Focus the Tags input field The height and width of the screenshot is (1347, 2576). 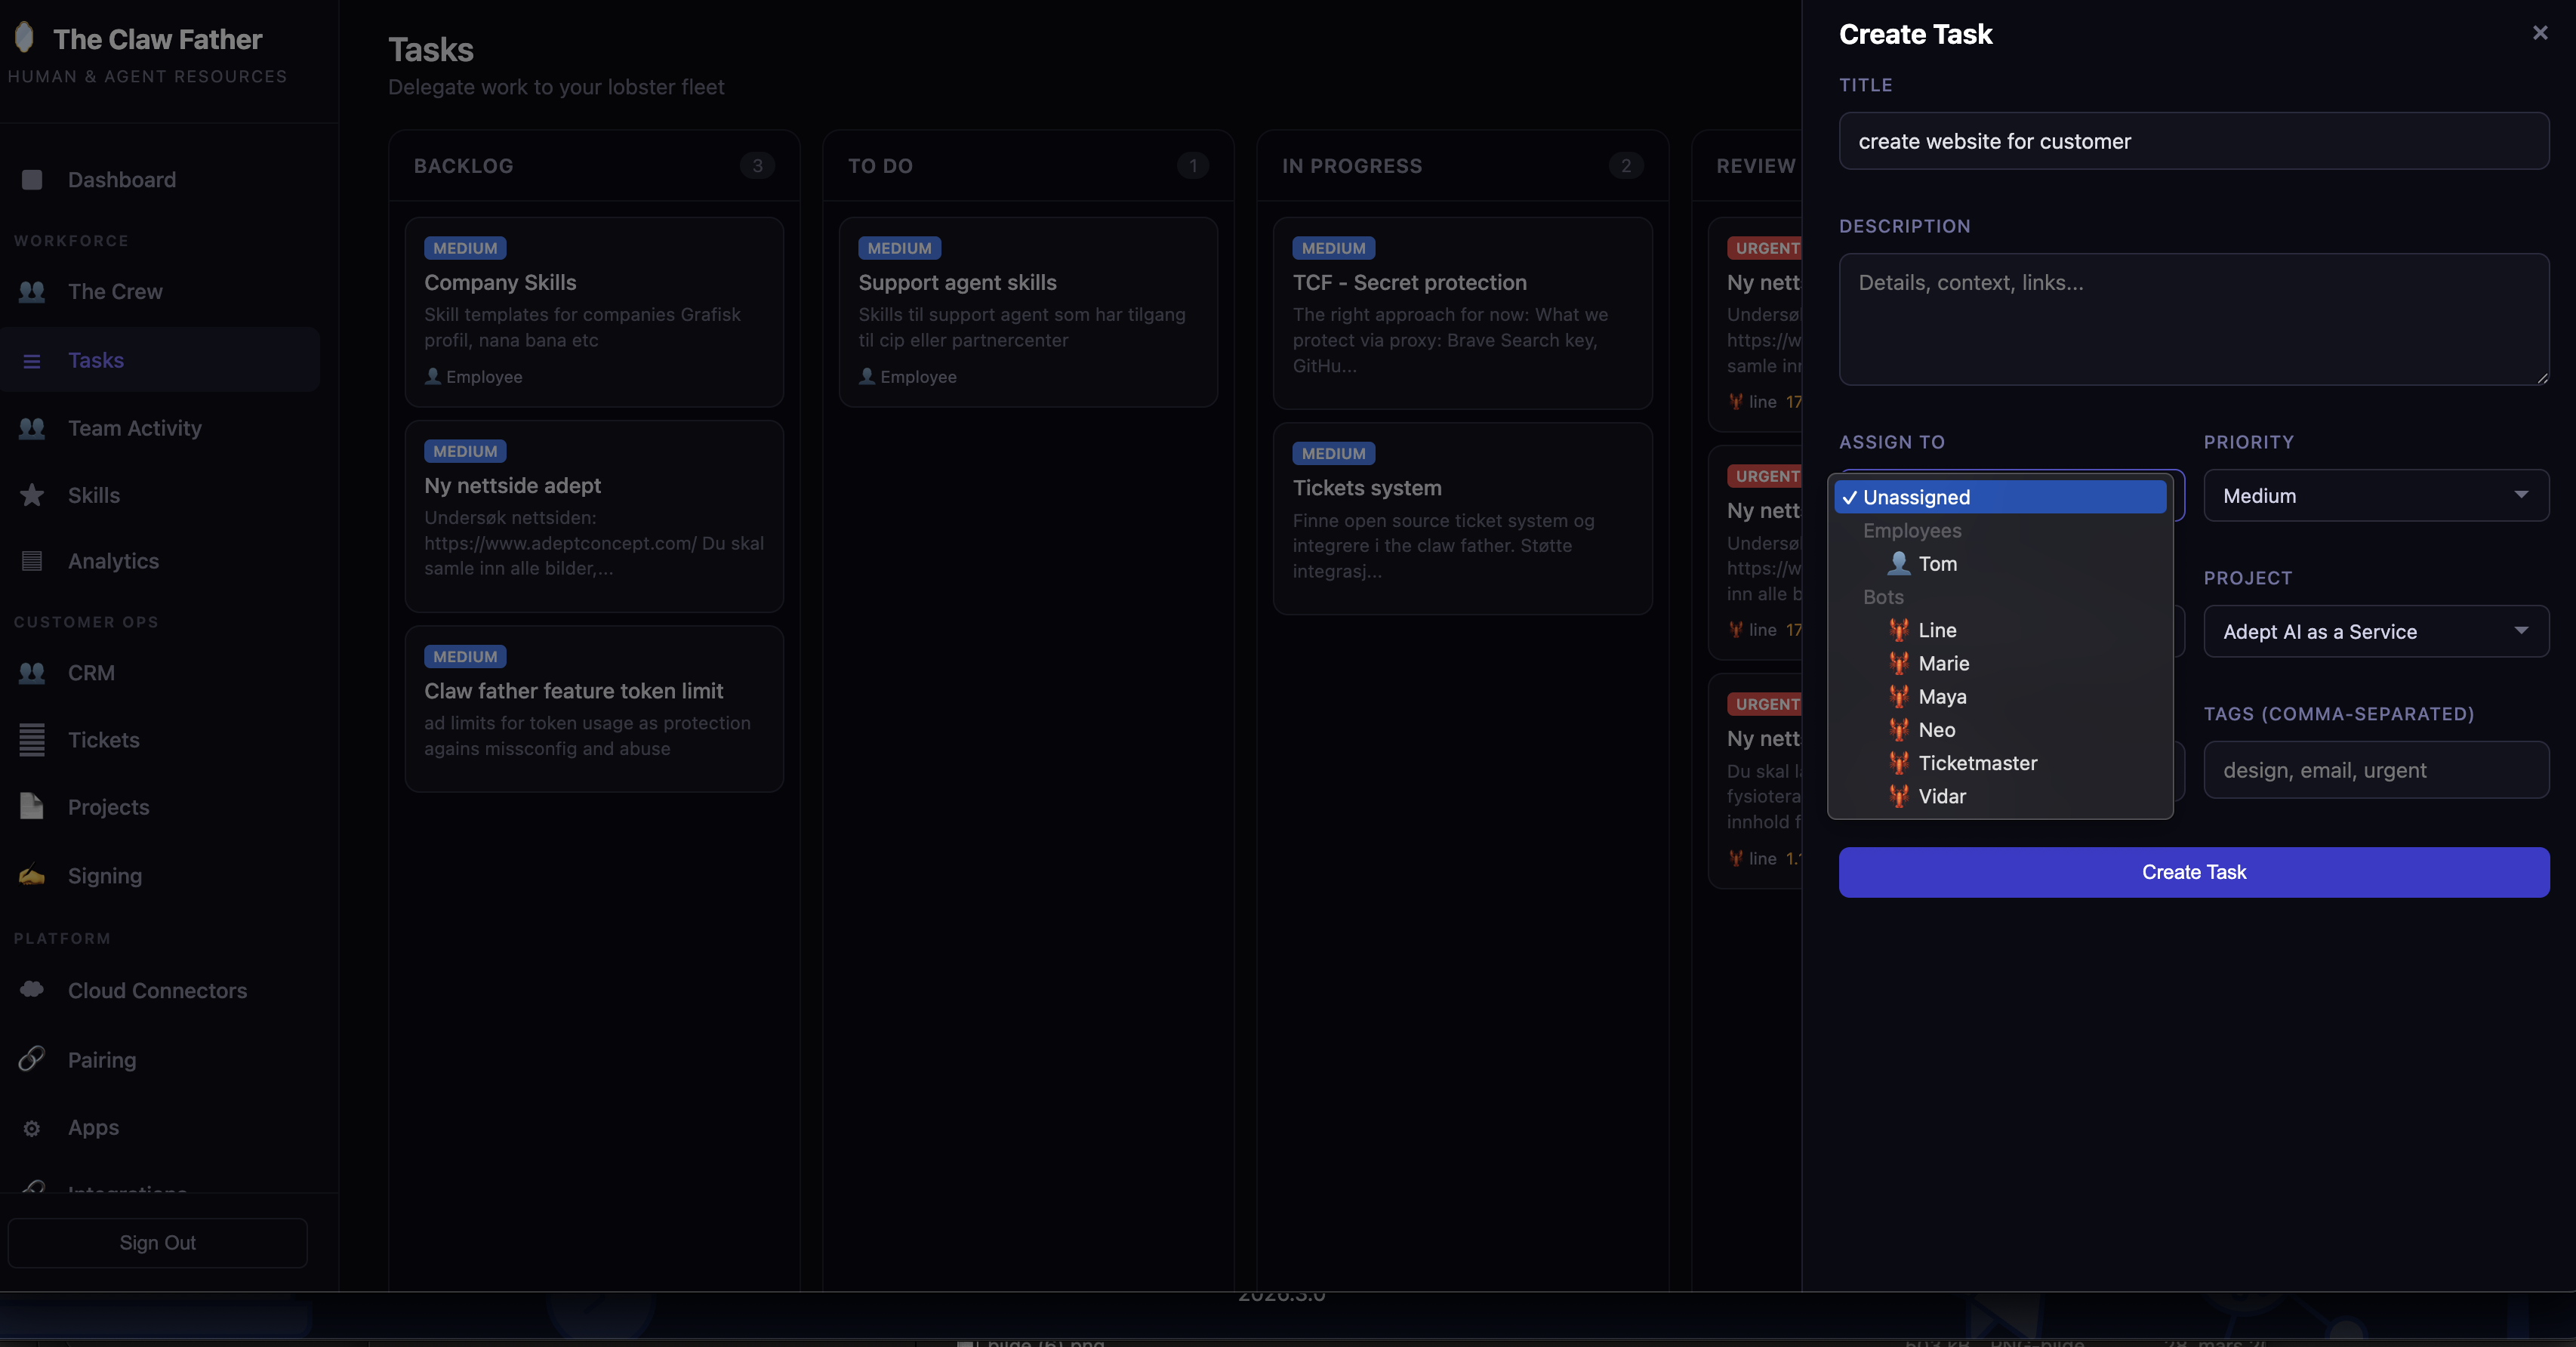pyautogui.click(x=2375, y=770)
